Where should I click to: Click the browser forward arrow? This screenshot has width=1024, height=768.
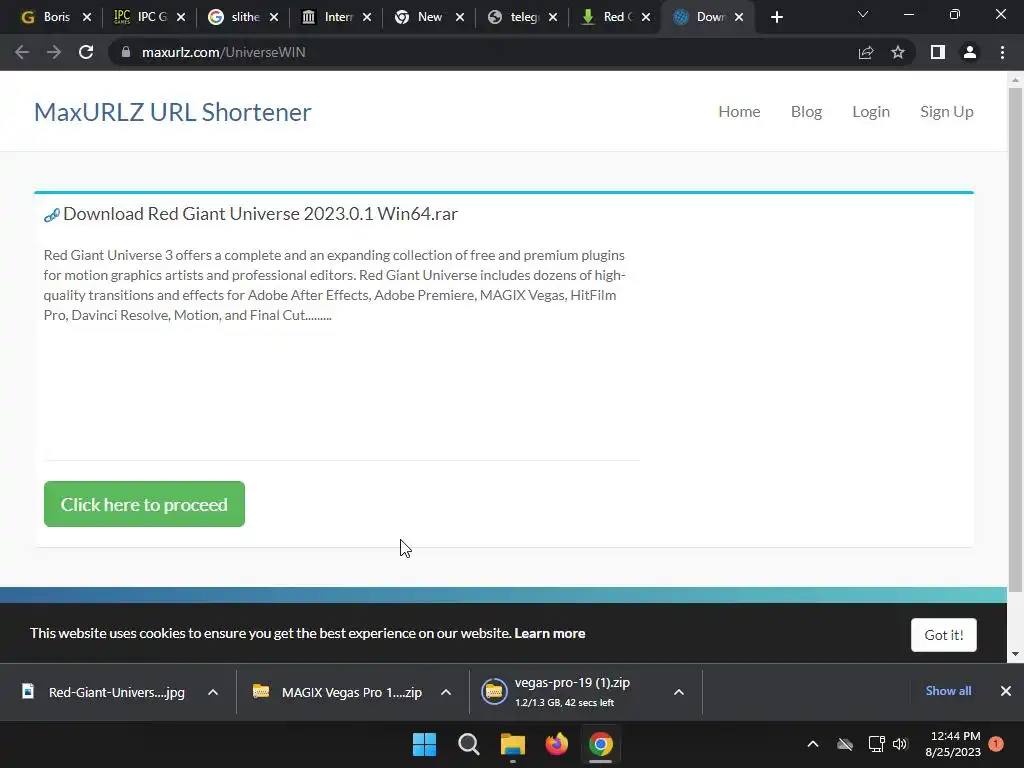[x=54, y=52]
